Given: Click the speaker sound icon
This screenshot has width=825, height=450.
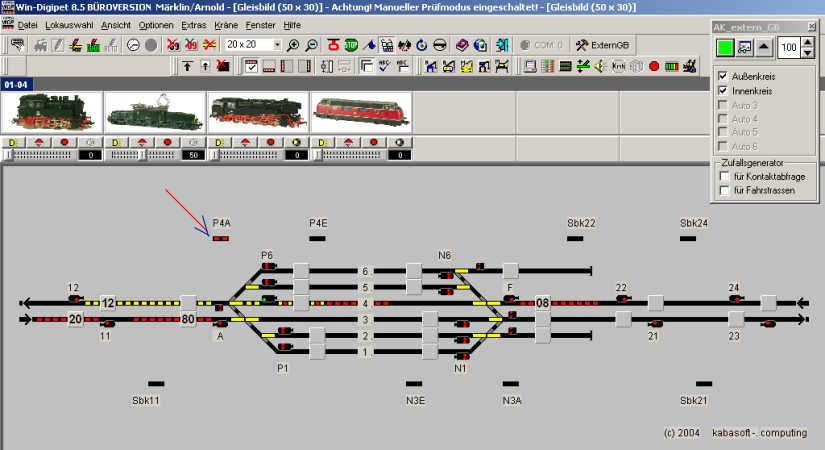Looking at the screenshot, I should point(601,66).
